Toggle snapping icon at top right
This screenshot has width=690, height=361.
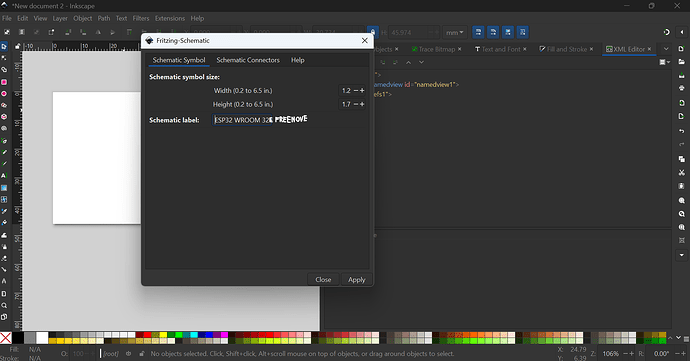coord(666,32)
